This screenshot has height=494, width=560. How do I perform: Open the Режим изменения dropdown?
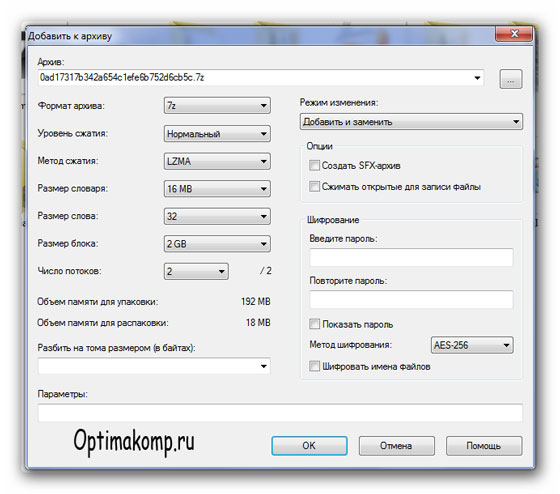point(411,122)
